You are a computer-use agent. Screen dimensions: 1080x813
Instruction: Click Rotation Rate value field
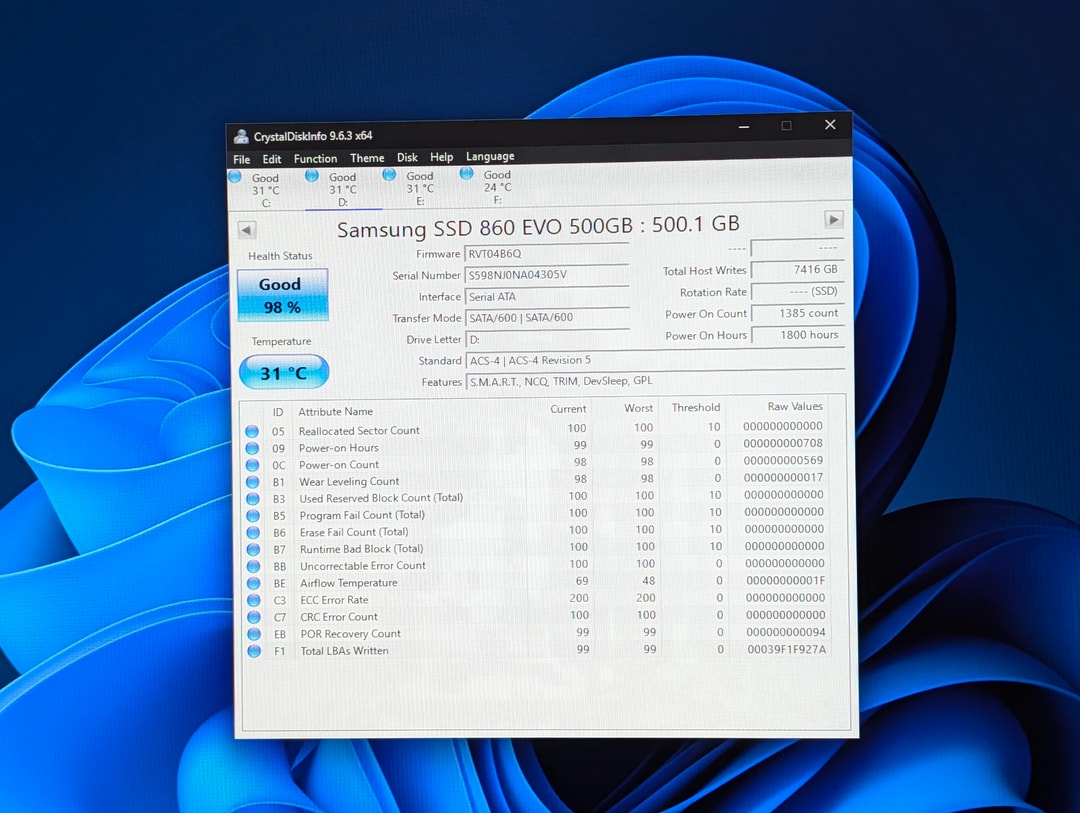click(x=797, y=291)
